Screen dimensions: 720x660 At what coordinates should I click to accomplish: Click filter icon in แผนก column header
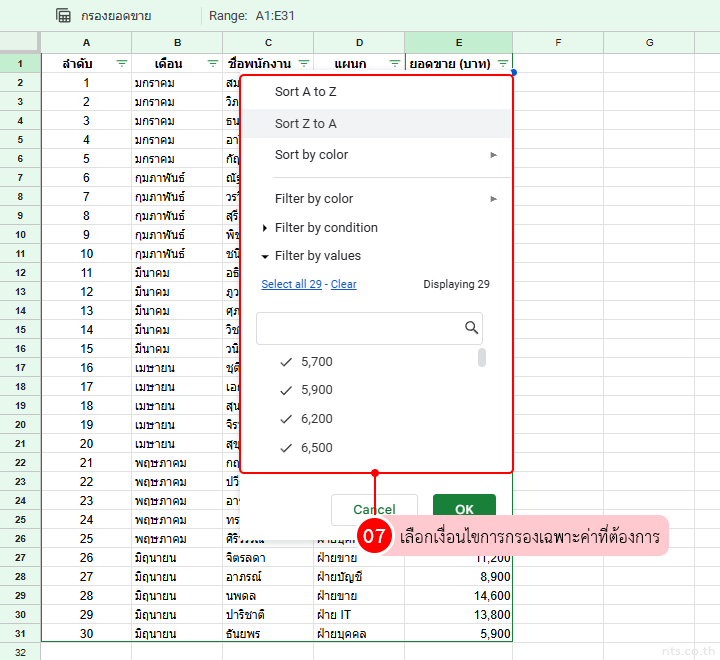click(394, 63)
